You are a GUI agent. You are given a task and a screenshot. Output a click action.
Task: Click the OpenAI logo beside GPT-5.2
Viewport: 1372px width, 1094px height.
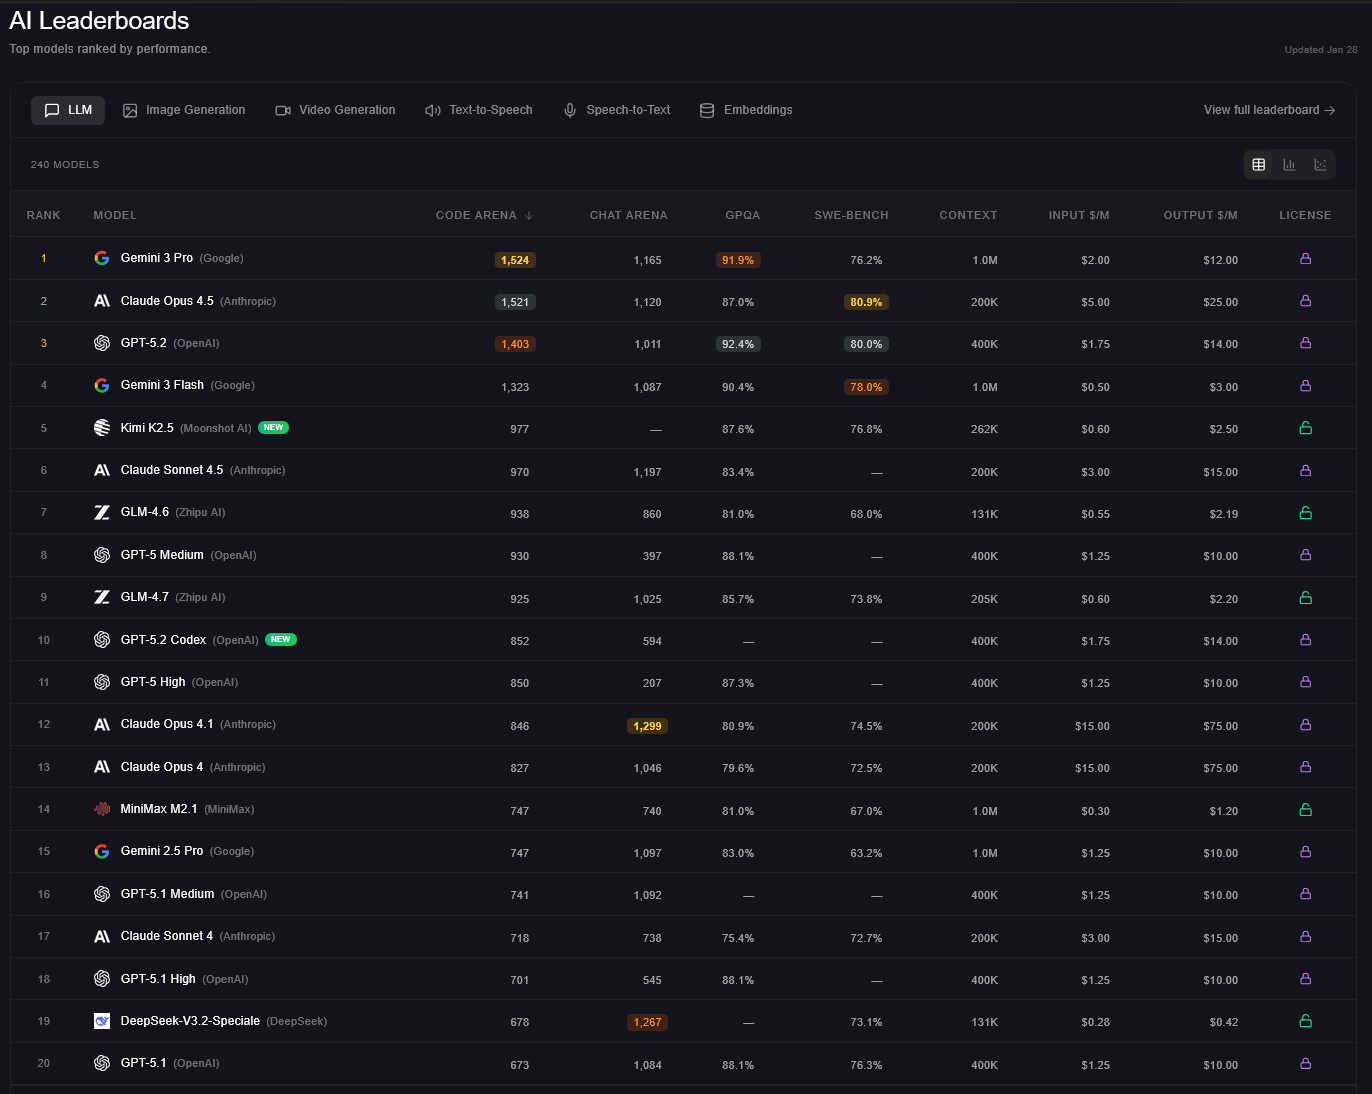pos(102,343)
